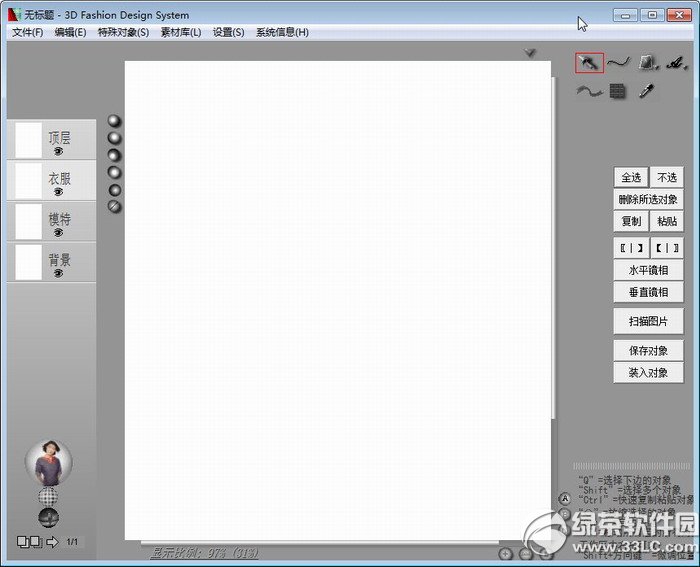Toggle visibility eye of 背景 layer
Screen dimensions: 700x567
58,273
